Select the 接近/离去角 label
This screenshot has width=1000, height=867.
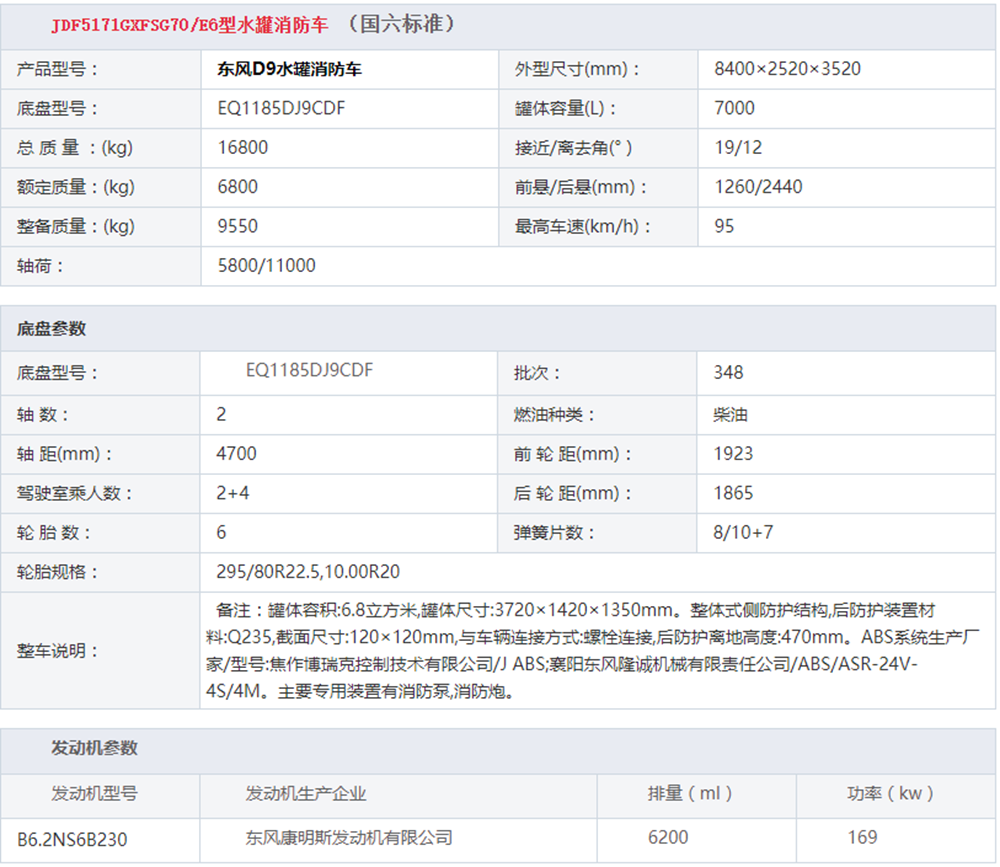coord(573,148)
